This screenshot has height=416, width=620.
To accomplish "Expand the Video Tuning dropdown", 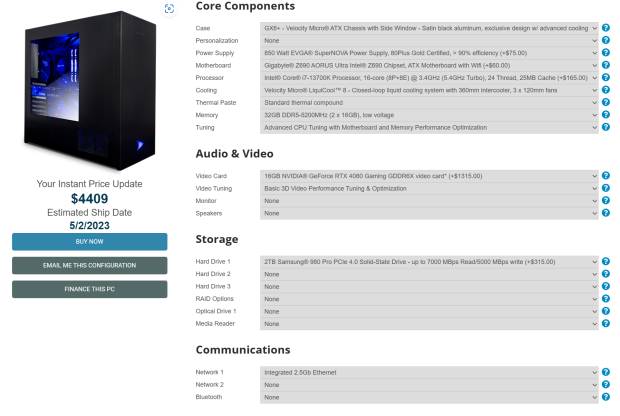I will [429, 188].
